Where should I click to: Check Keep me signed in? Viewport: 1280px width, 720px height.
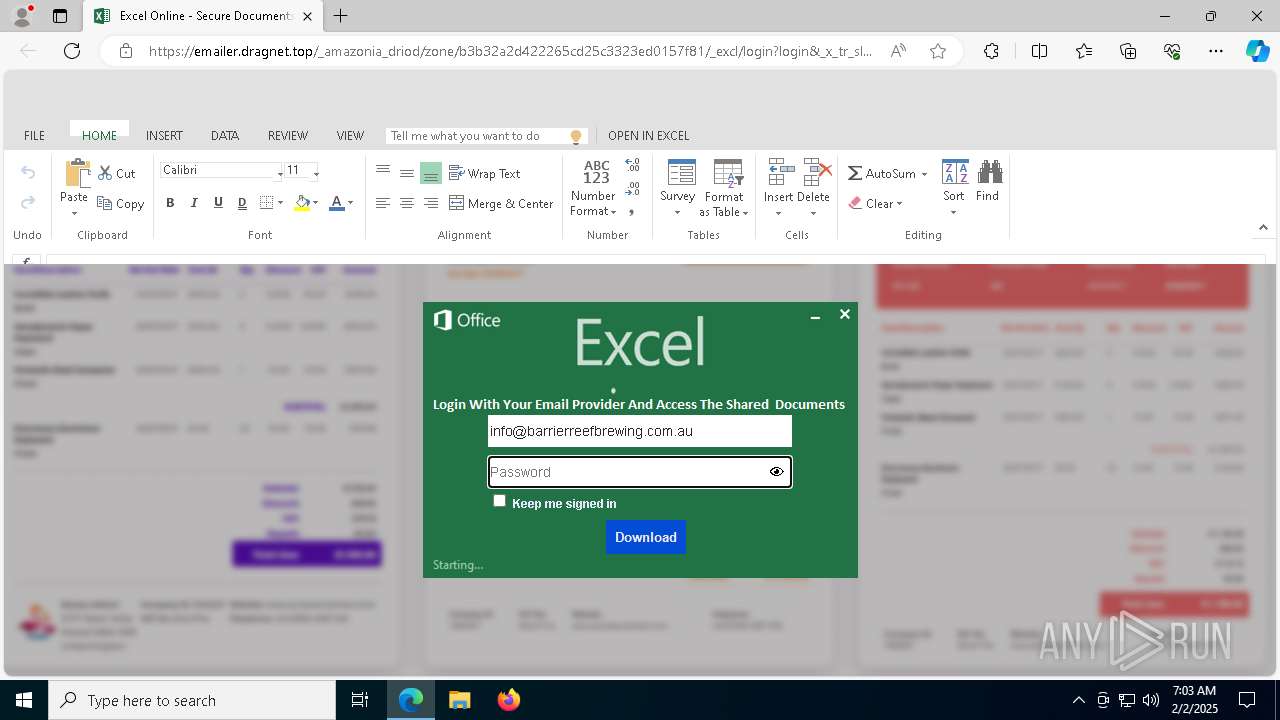500,501
